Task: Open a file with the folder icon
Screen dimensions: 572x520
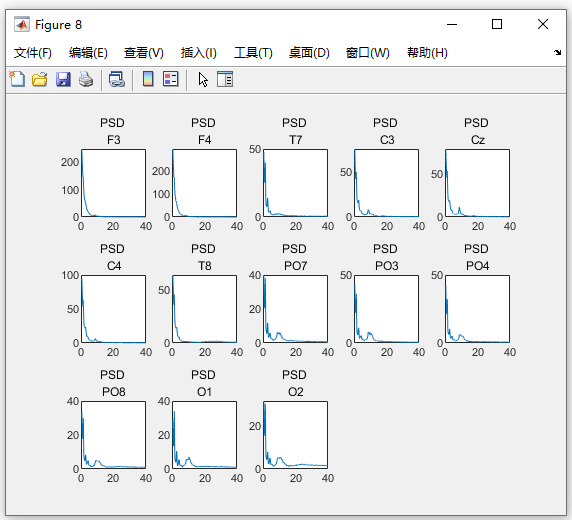Action: click(x=39, y=79)
